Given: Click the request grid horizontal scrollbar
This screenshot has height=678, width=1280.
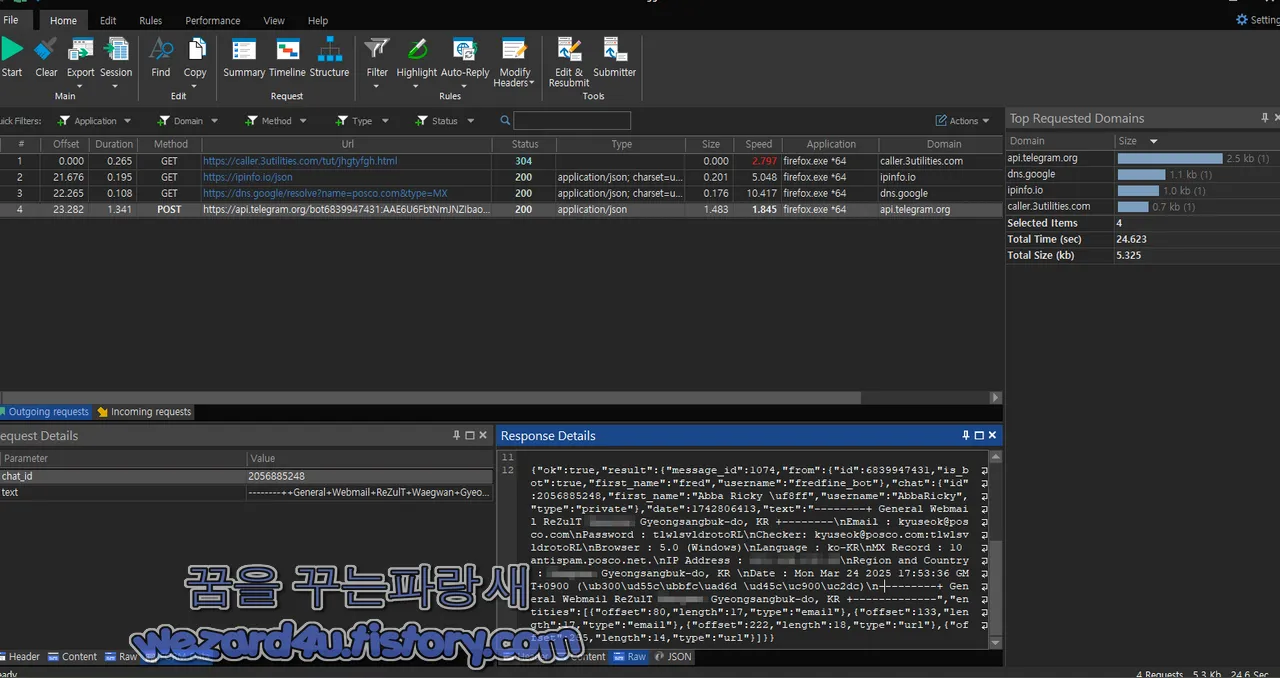Looking at the screenshot, I should coord(430,397).
